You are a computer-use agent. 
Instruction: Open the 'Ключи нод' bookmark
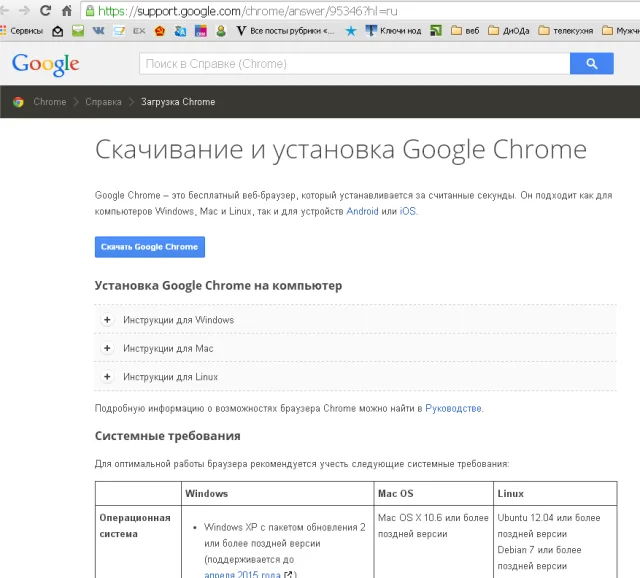click(x=393, y=31)
